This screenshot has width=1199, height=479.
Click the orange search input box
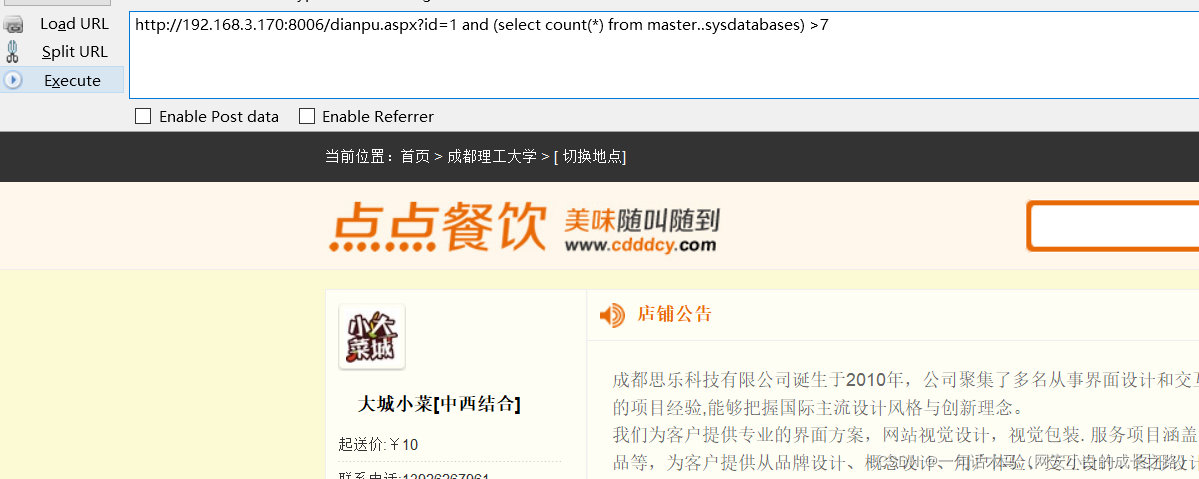1113,226
